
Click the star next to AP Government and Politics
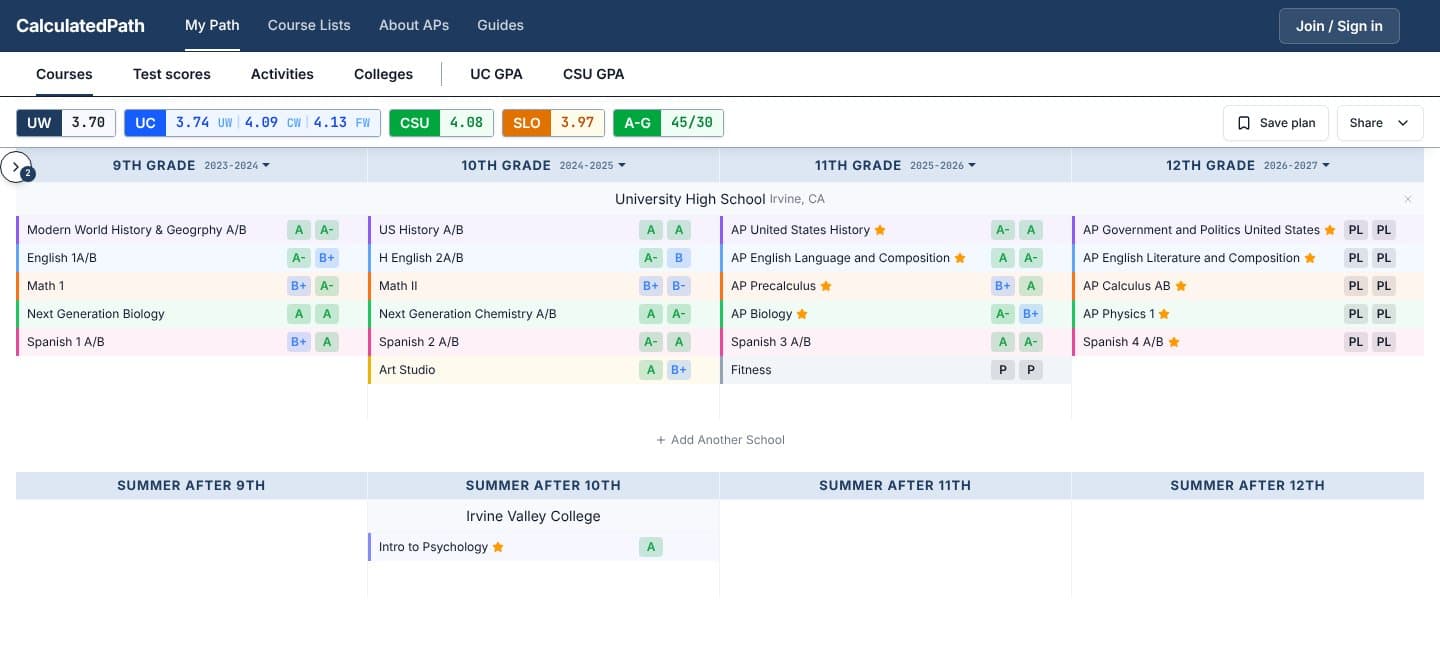point(1330,230)
